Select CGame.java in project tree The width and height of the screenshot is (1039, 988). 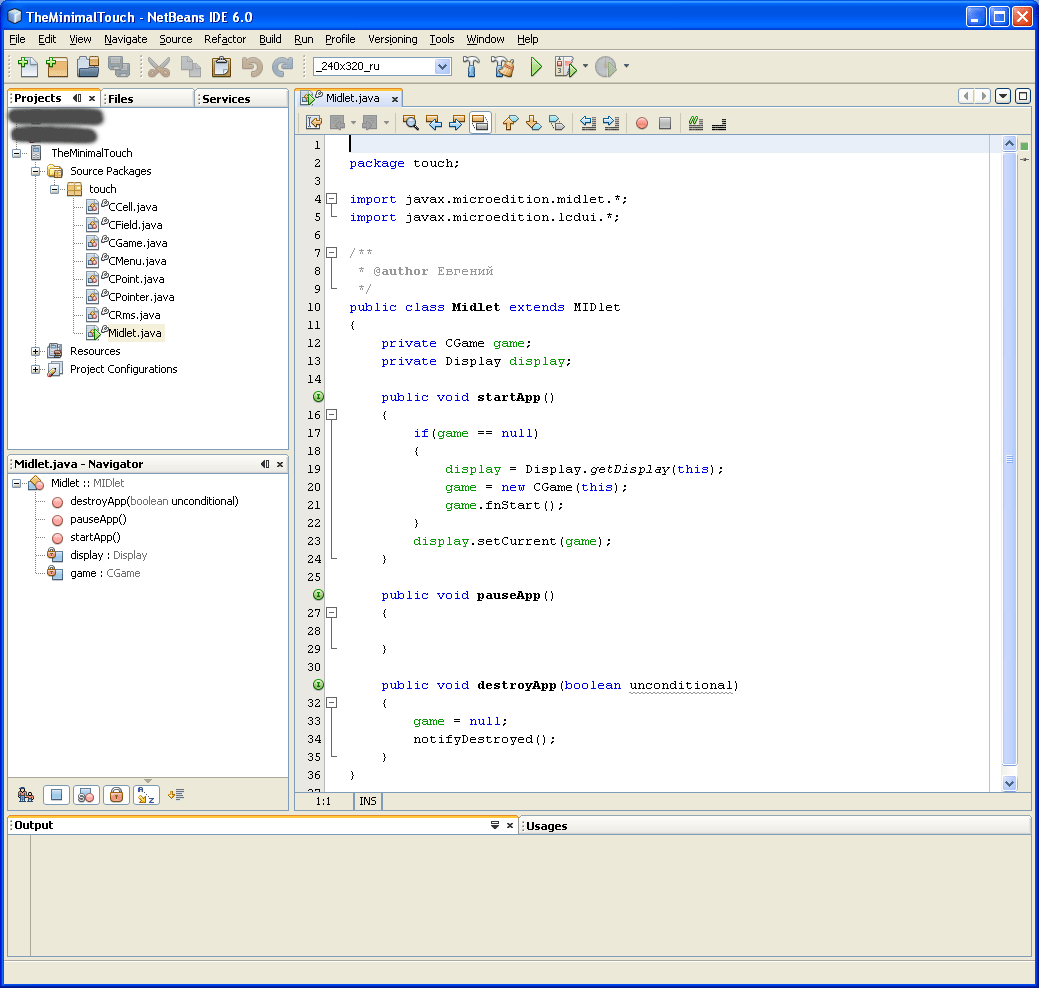tap(137, 243)
